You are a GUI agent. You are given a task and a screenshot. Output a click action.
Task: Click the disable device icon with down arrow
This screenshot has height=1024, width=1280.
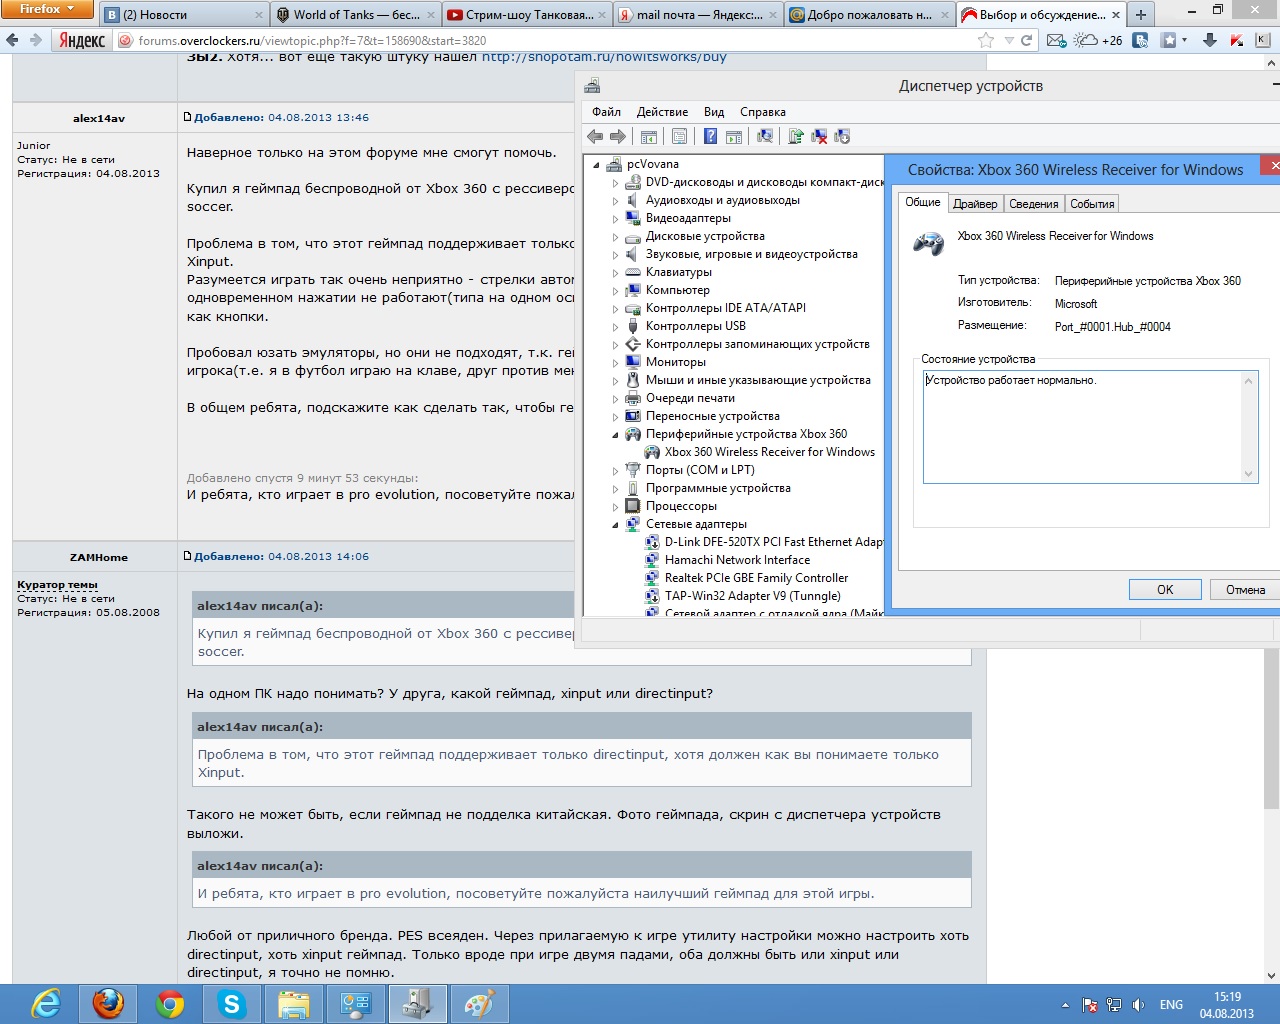pyautogui.click(x=842, y=136)
